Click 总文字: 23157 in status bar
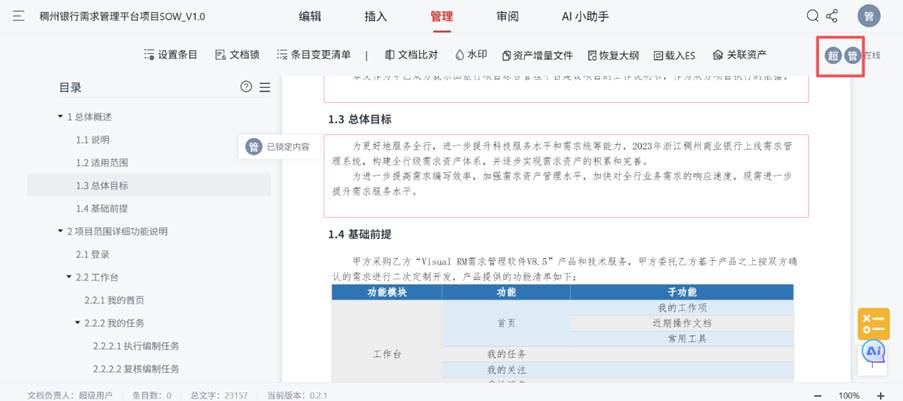The width and height of the screenshot is (903, 401). [x=219, y=395]
